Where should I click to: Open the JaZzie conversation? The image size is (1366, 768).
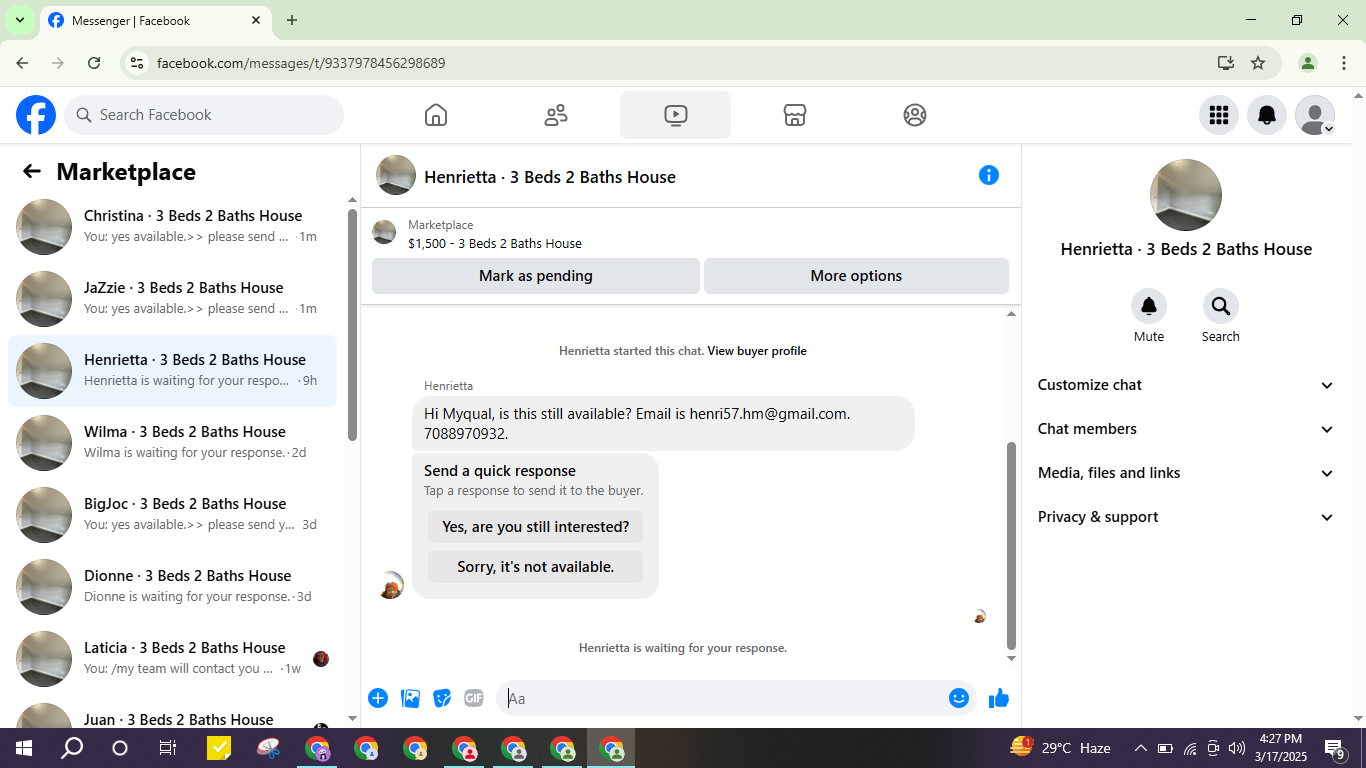(173, 299)
